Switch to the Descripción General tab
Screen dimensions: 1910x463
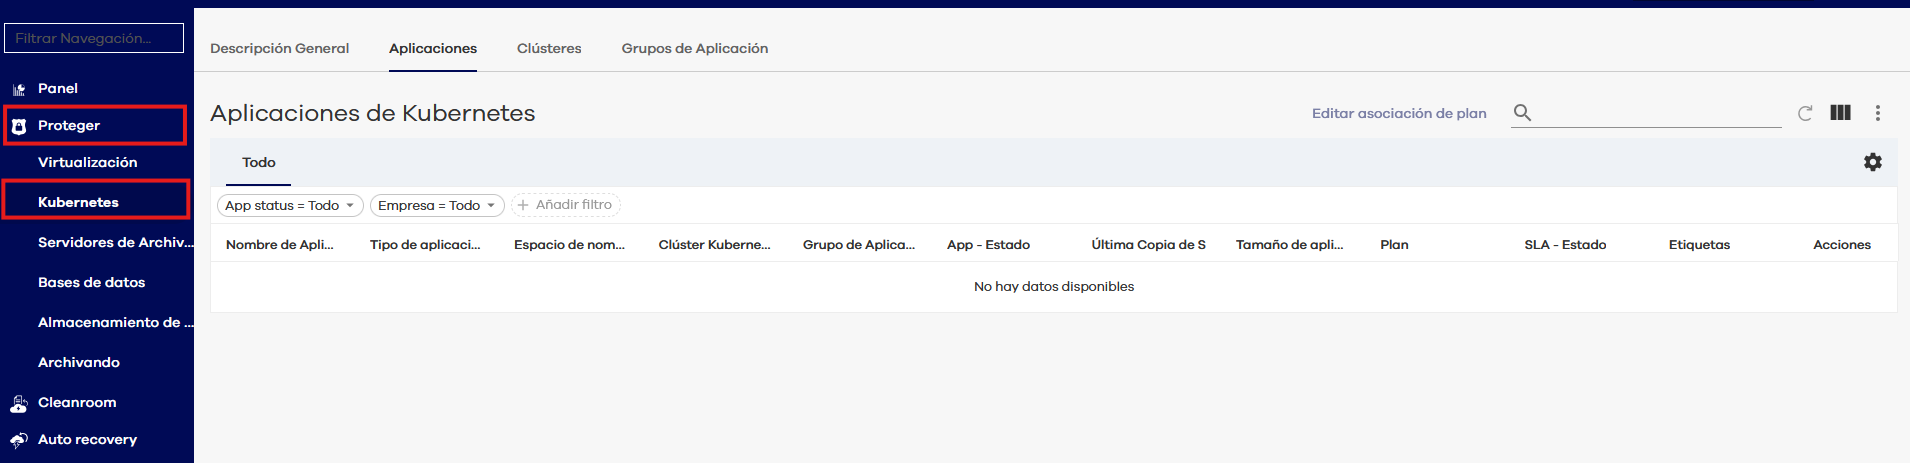click(280, 48)
